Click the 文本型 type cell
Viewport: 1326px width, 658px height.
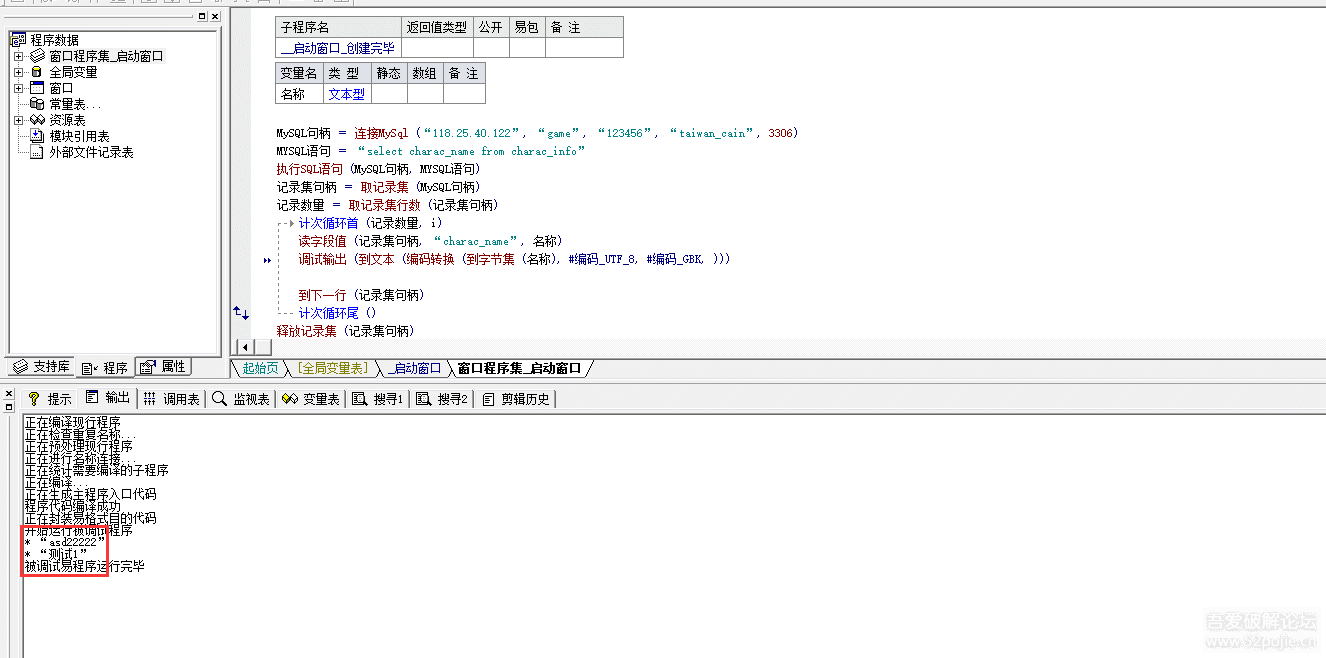click(347, 94)
